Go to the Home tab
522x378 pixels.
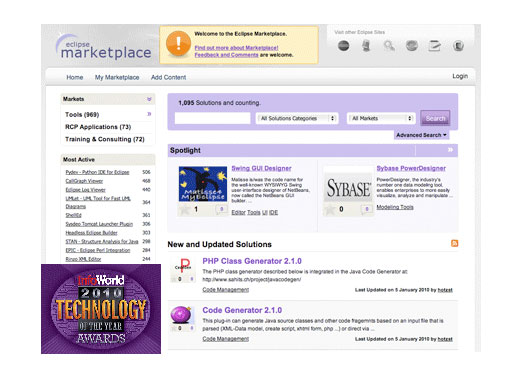point(75,77)
